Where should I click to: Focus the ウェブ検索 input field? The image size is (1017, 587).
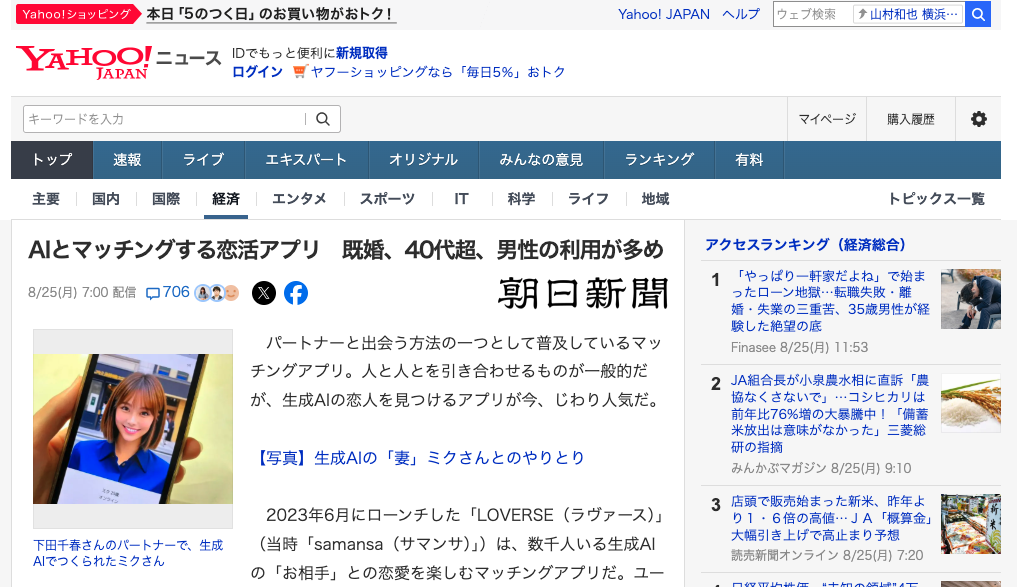812,14
